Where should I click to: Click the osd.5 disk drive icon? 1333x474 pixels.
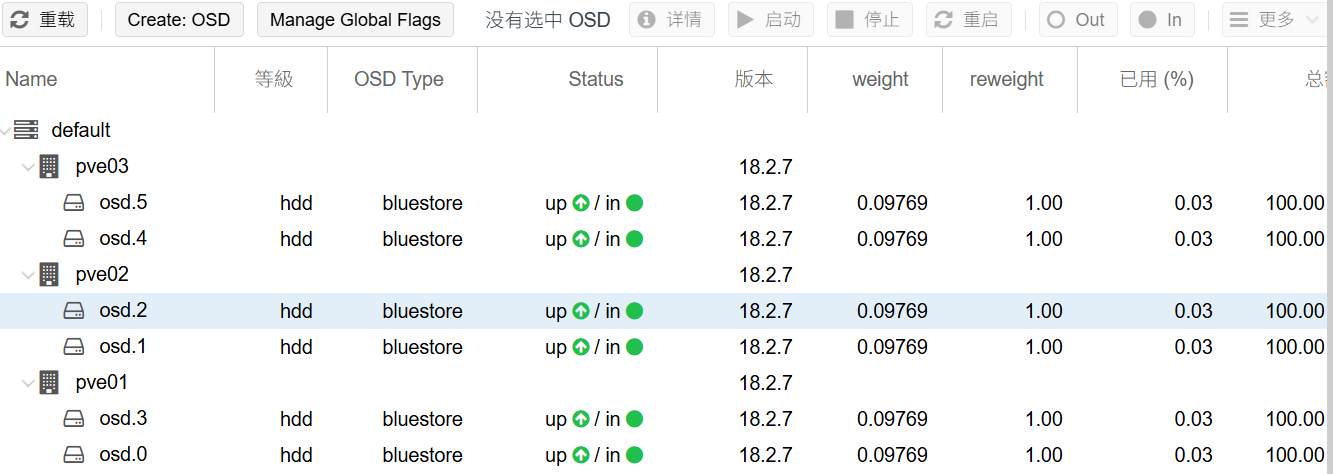coord(74,203)
